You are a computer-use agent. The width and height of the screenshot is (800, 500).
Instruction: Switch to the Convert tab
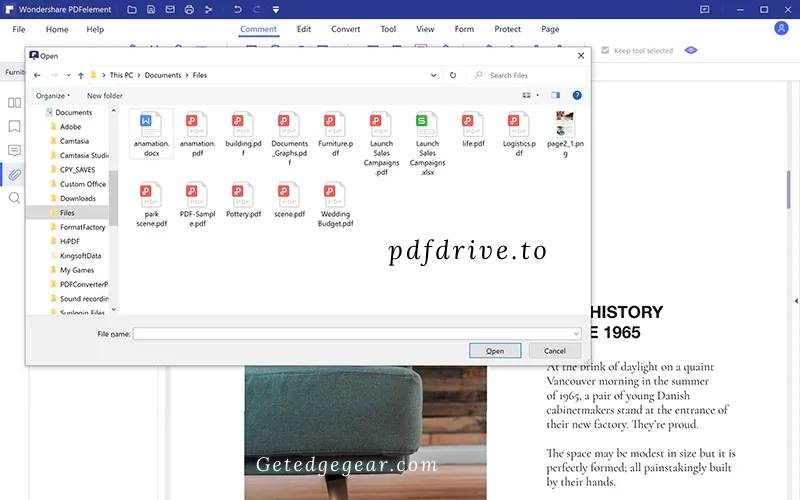pyautogui.click(x=345, y=29)
